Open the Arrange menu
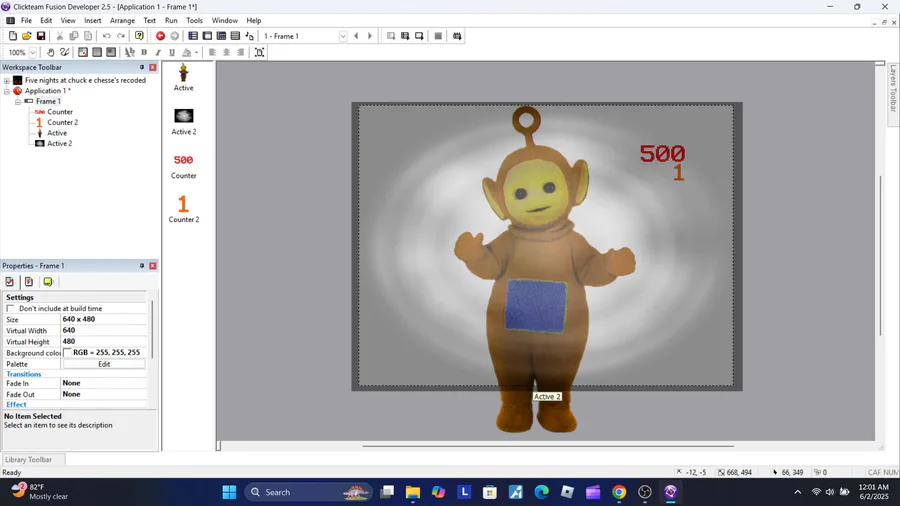The height and width of the screenshot is (506, 900). (122, 20)
